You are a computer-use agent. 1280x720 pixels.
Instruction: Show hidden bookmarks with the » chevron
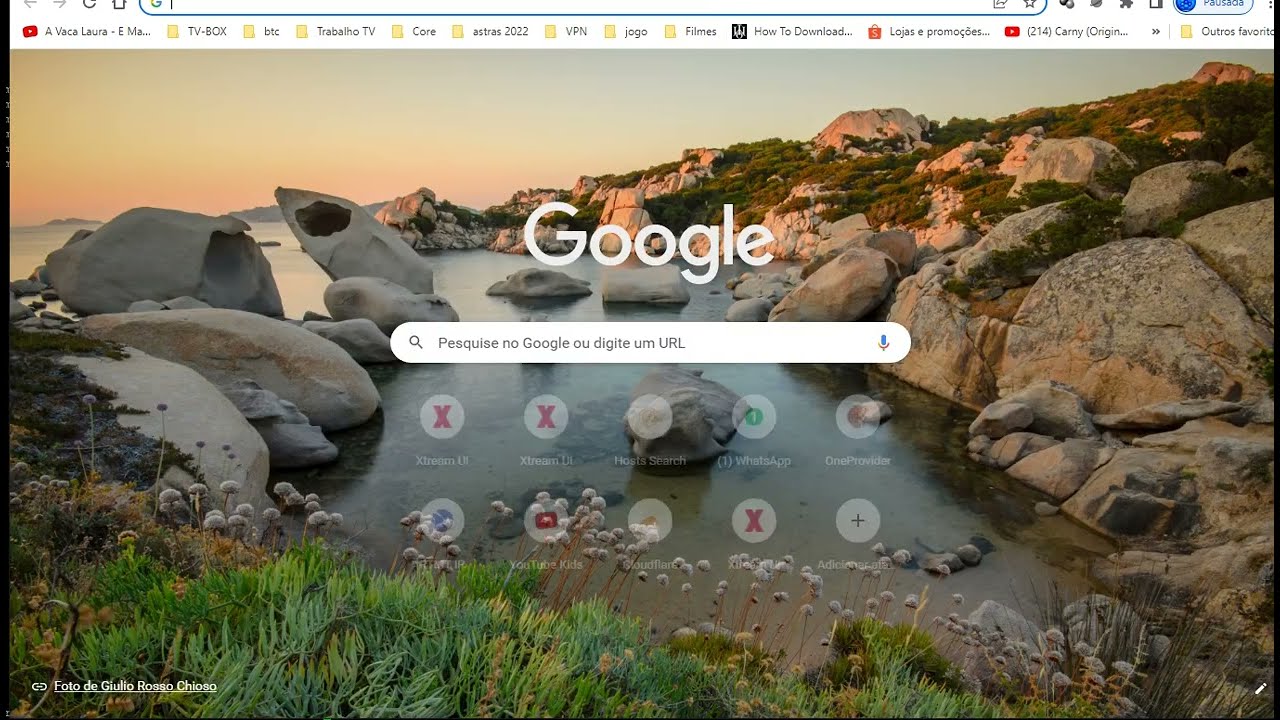(x=1156, y=31)
